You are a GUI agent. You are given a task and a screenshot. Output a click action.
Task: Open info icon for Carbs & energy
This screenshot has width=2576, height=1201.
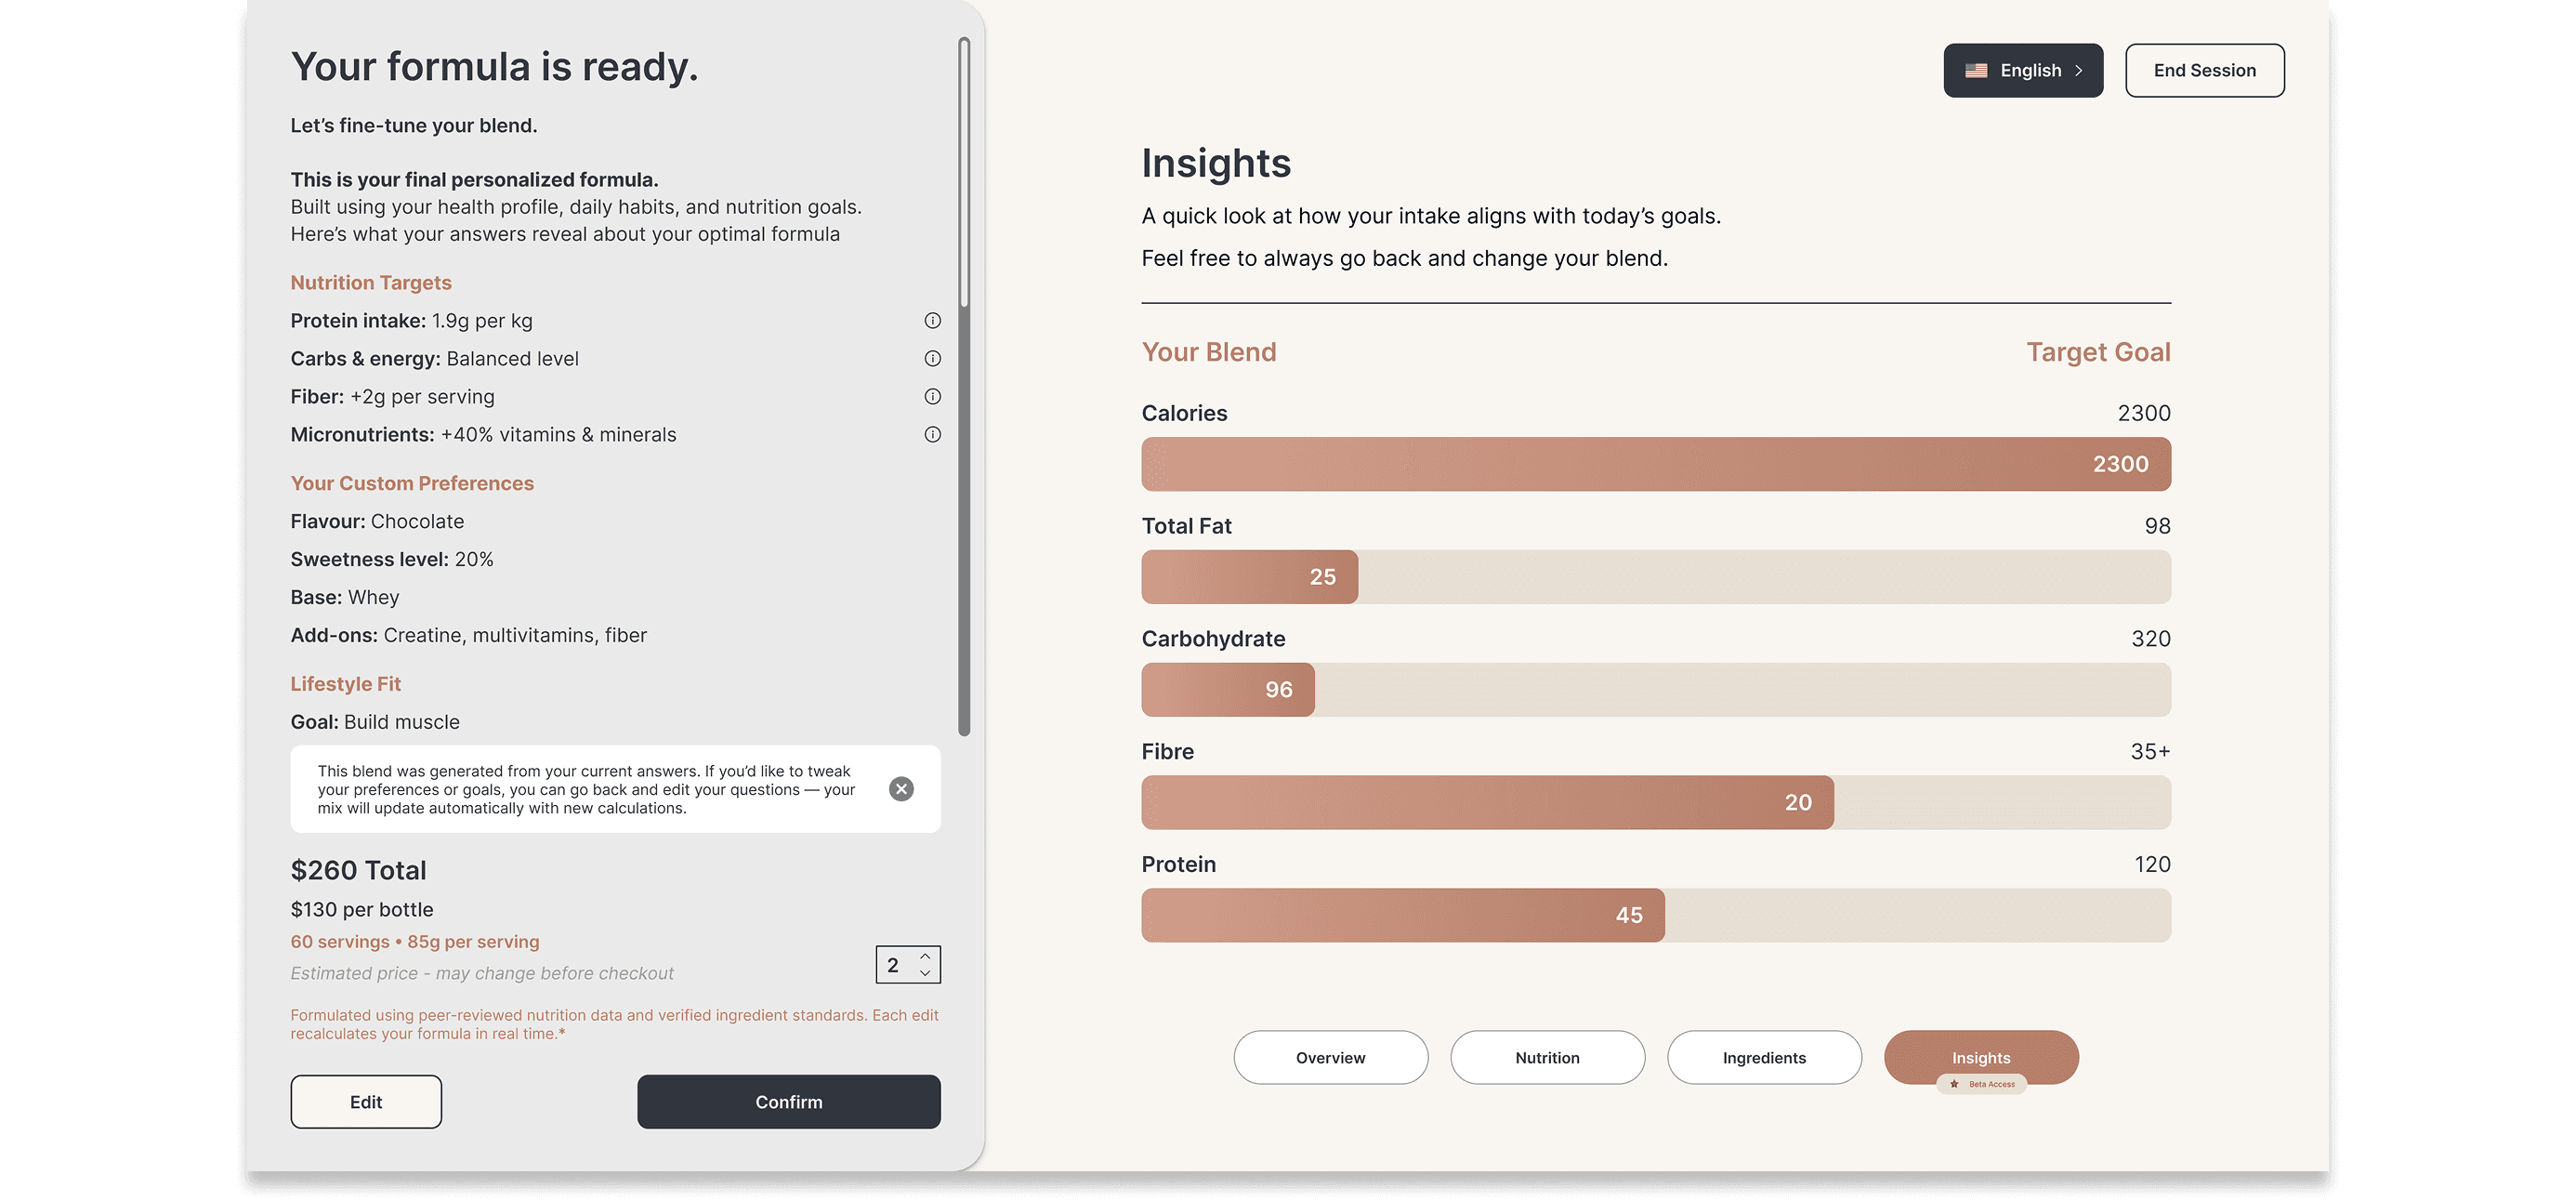click(x=932, y=358)
